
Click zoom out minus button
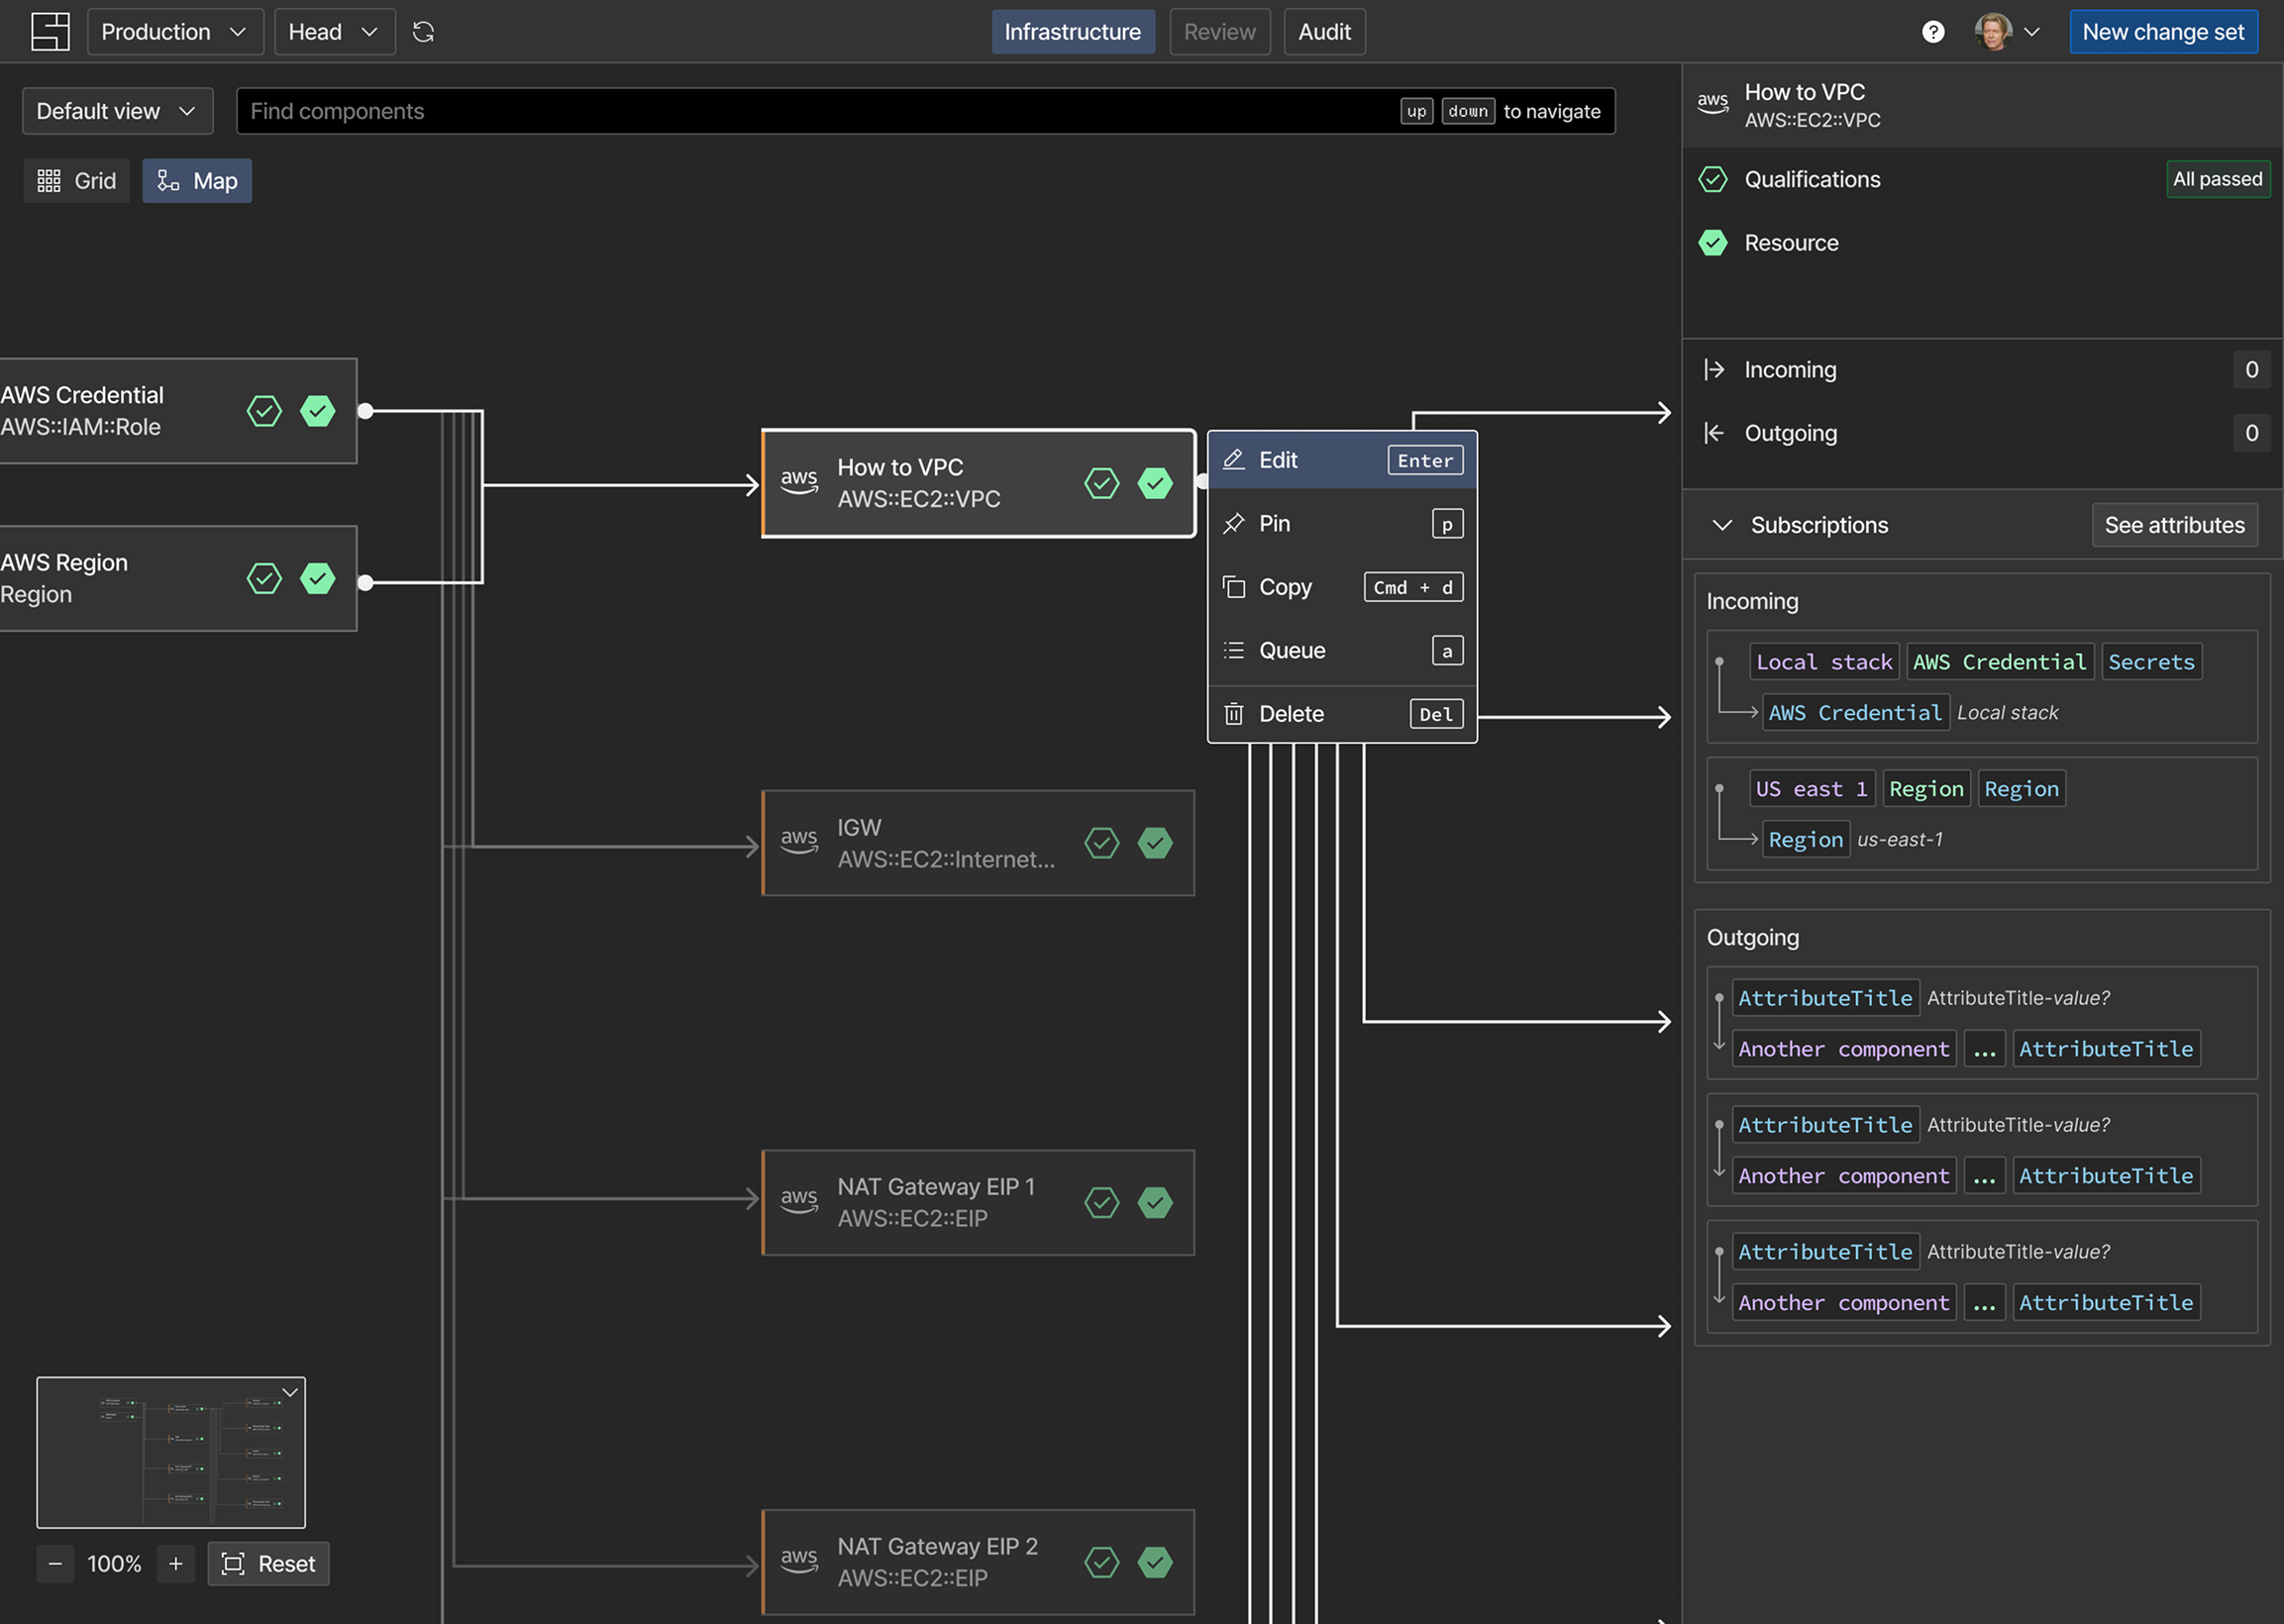click(55, 1563)
